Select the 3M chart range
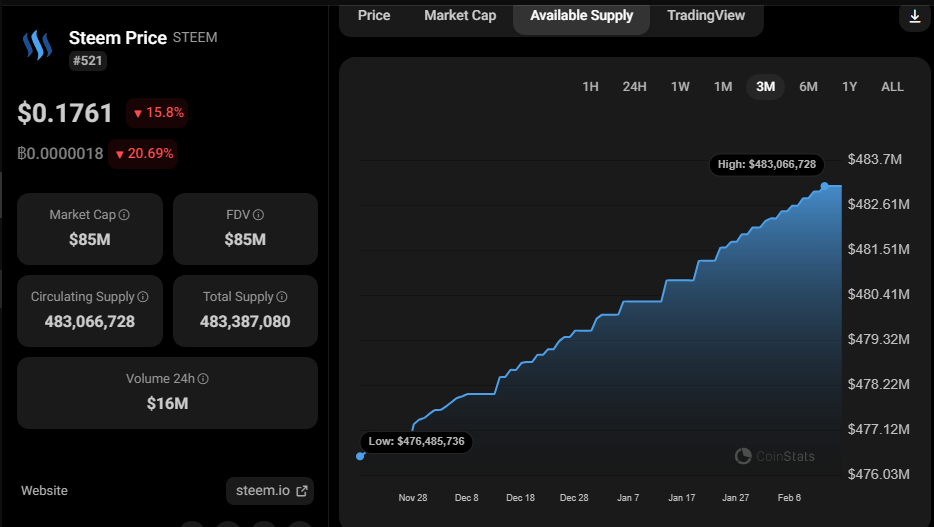 (x=765, y=87)
